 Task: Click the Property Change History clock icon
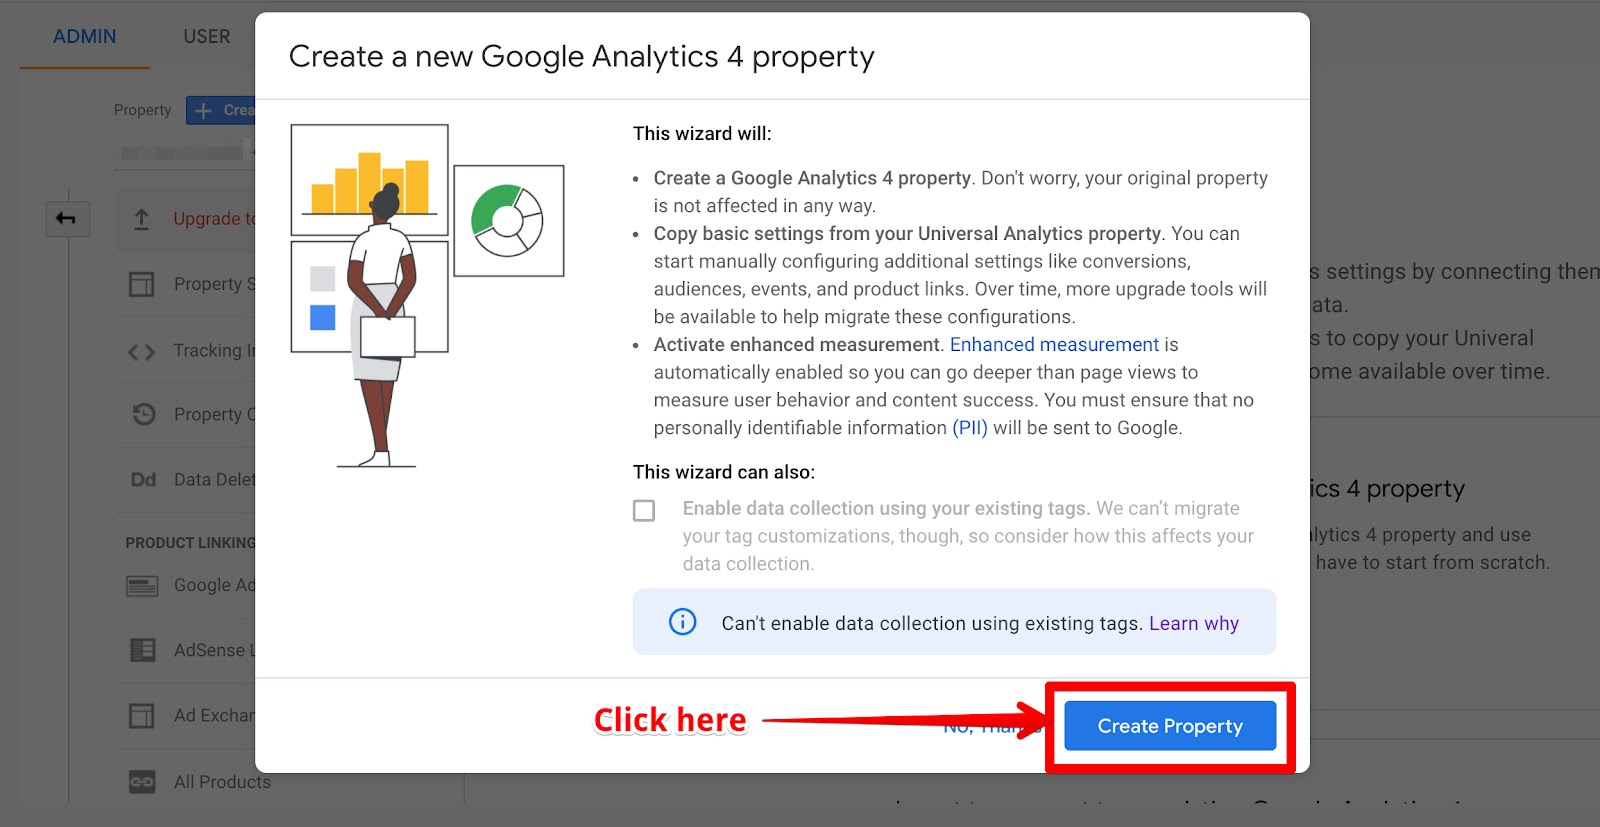143,414
